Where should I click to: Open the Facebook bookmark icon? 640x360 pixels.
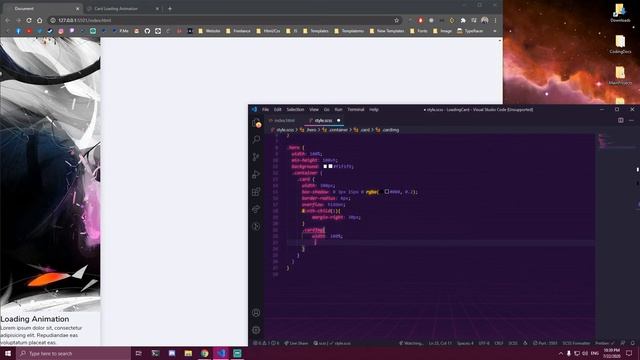point(18,31)
